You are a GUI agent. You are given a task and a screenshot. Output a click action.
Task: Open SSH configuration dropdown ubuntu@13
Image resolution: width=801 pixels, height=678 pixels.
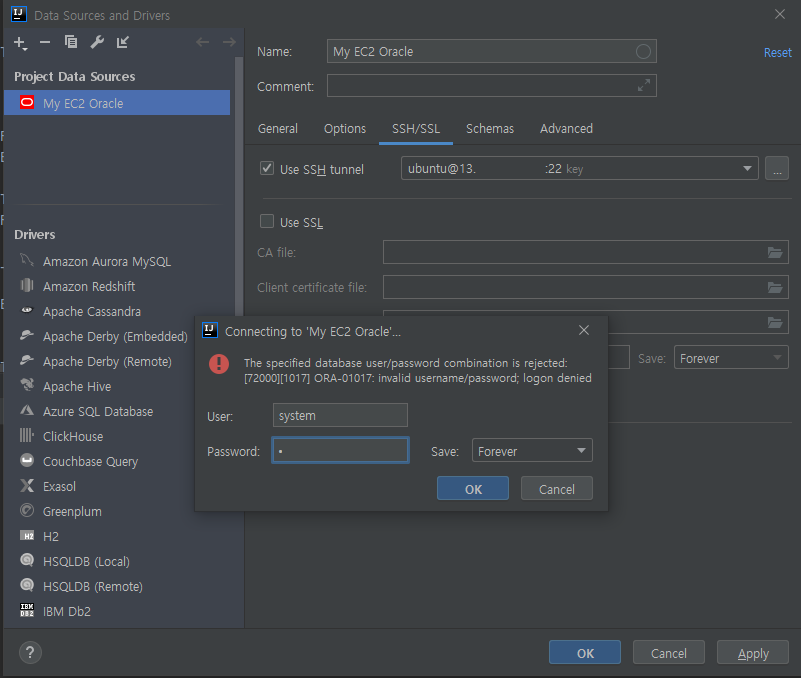[579, 169]
